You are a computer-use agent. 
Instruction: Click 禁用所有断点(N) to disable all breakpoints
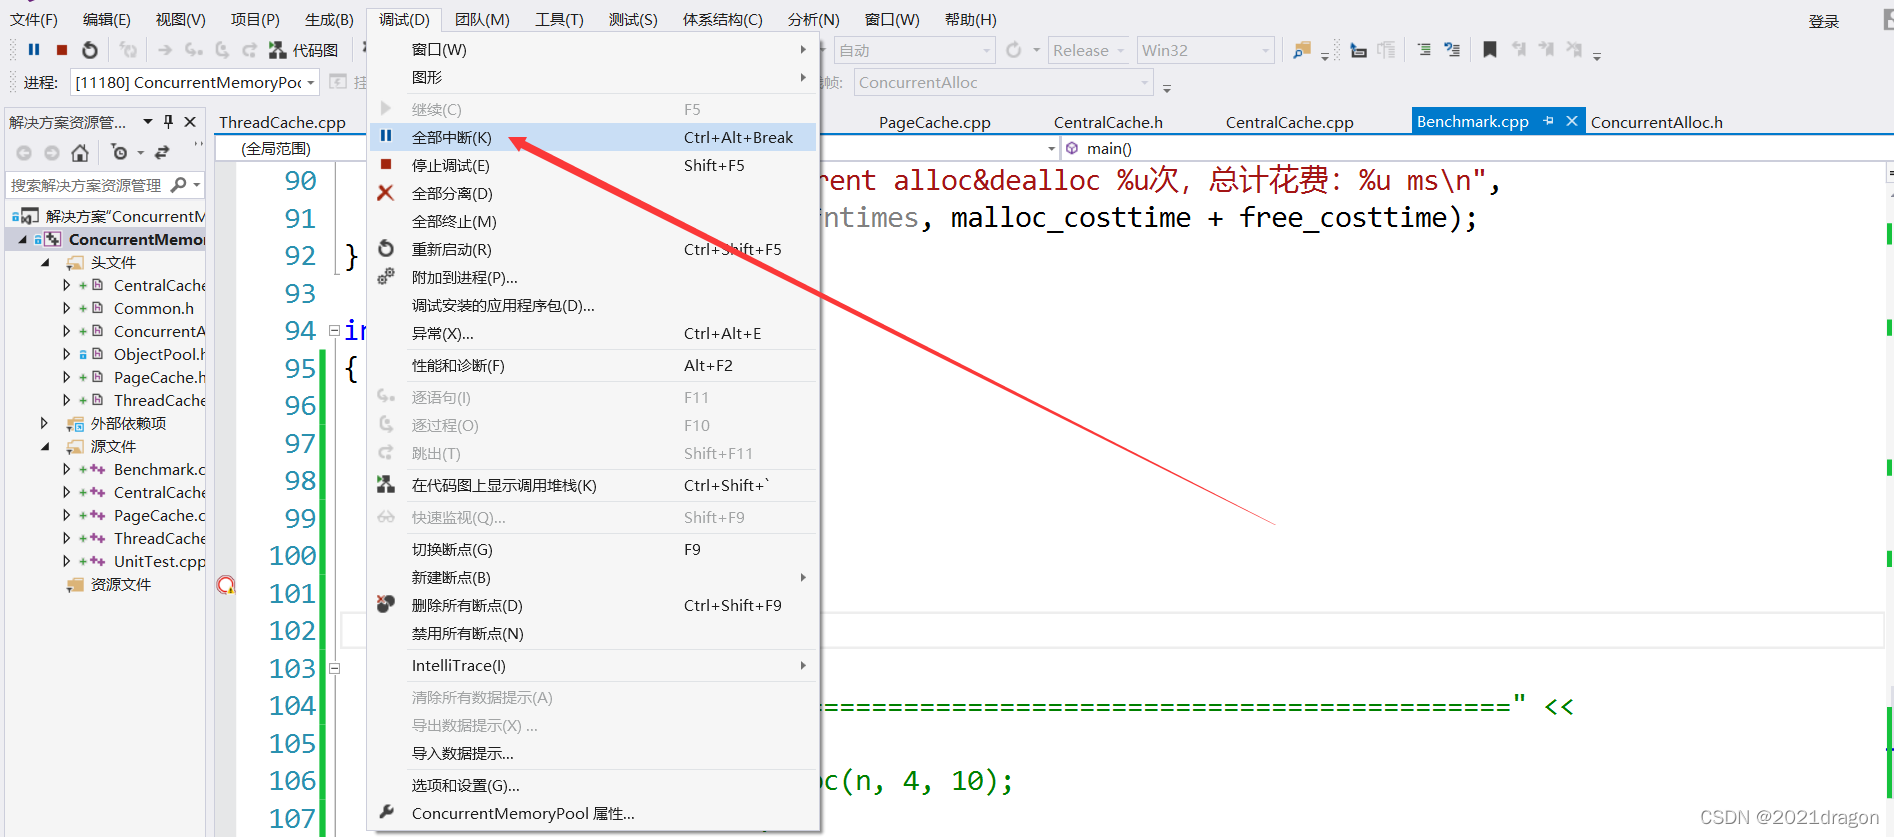click(593, 633)
